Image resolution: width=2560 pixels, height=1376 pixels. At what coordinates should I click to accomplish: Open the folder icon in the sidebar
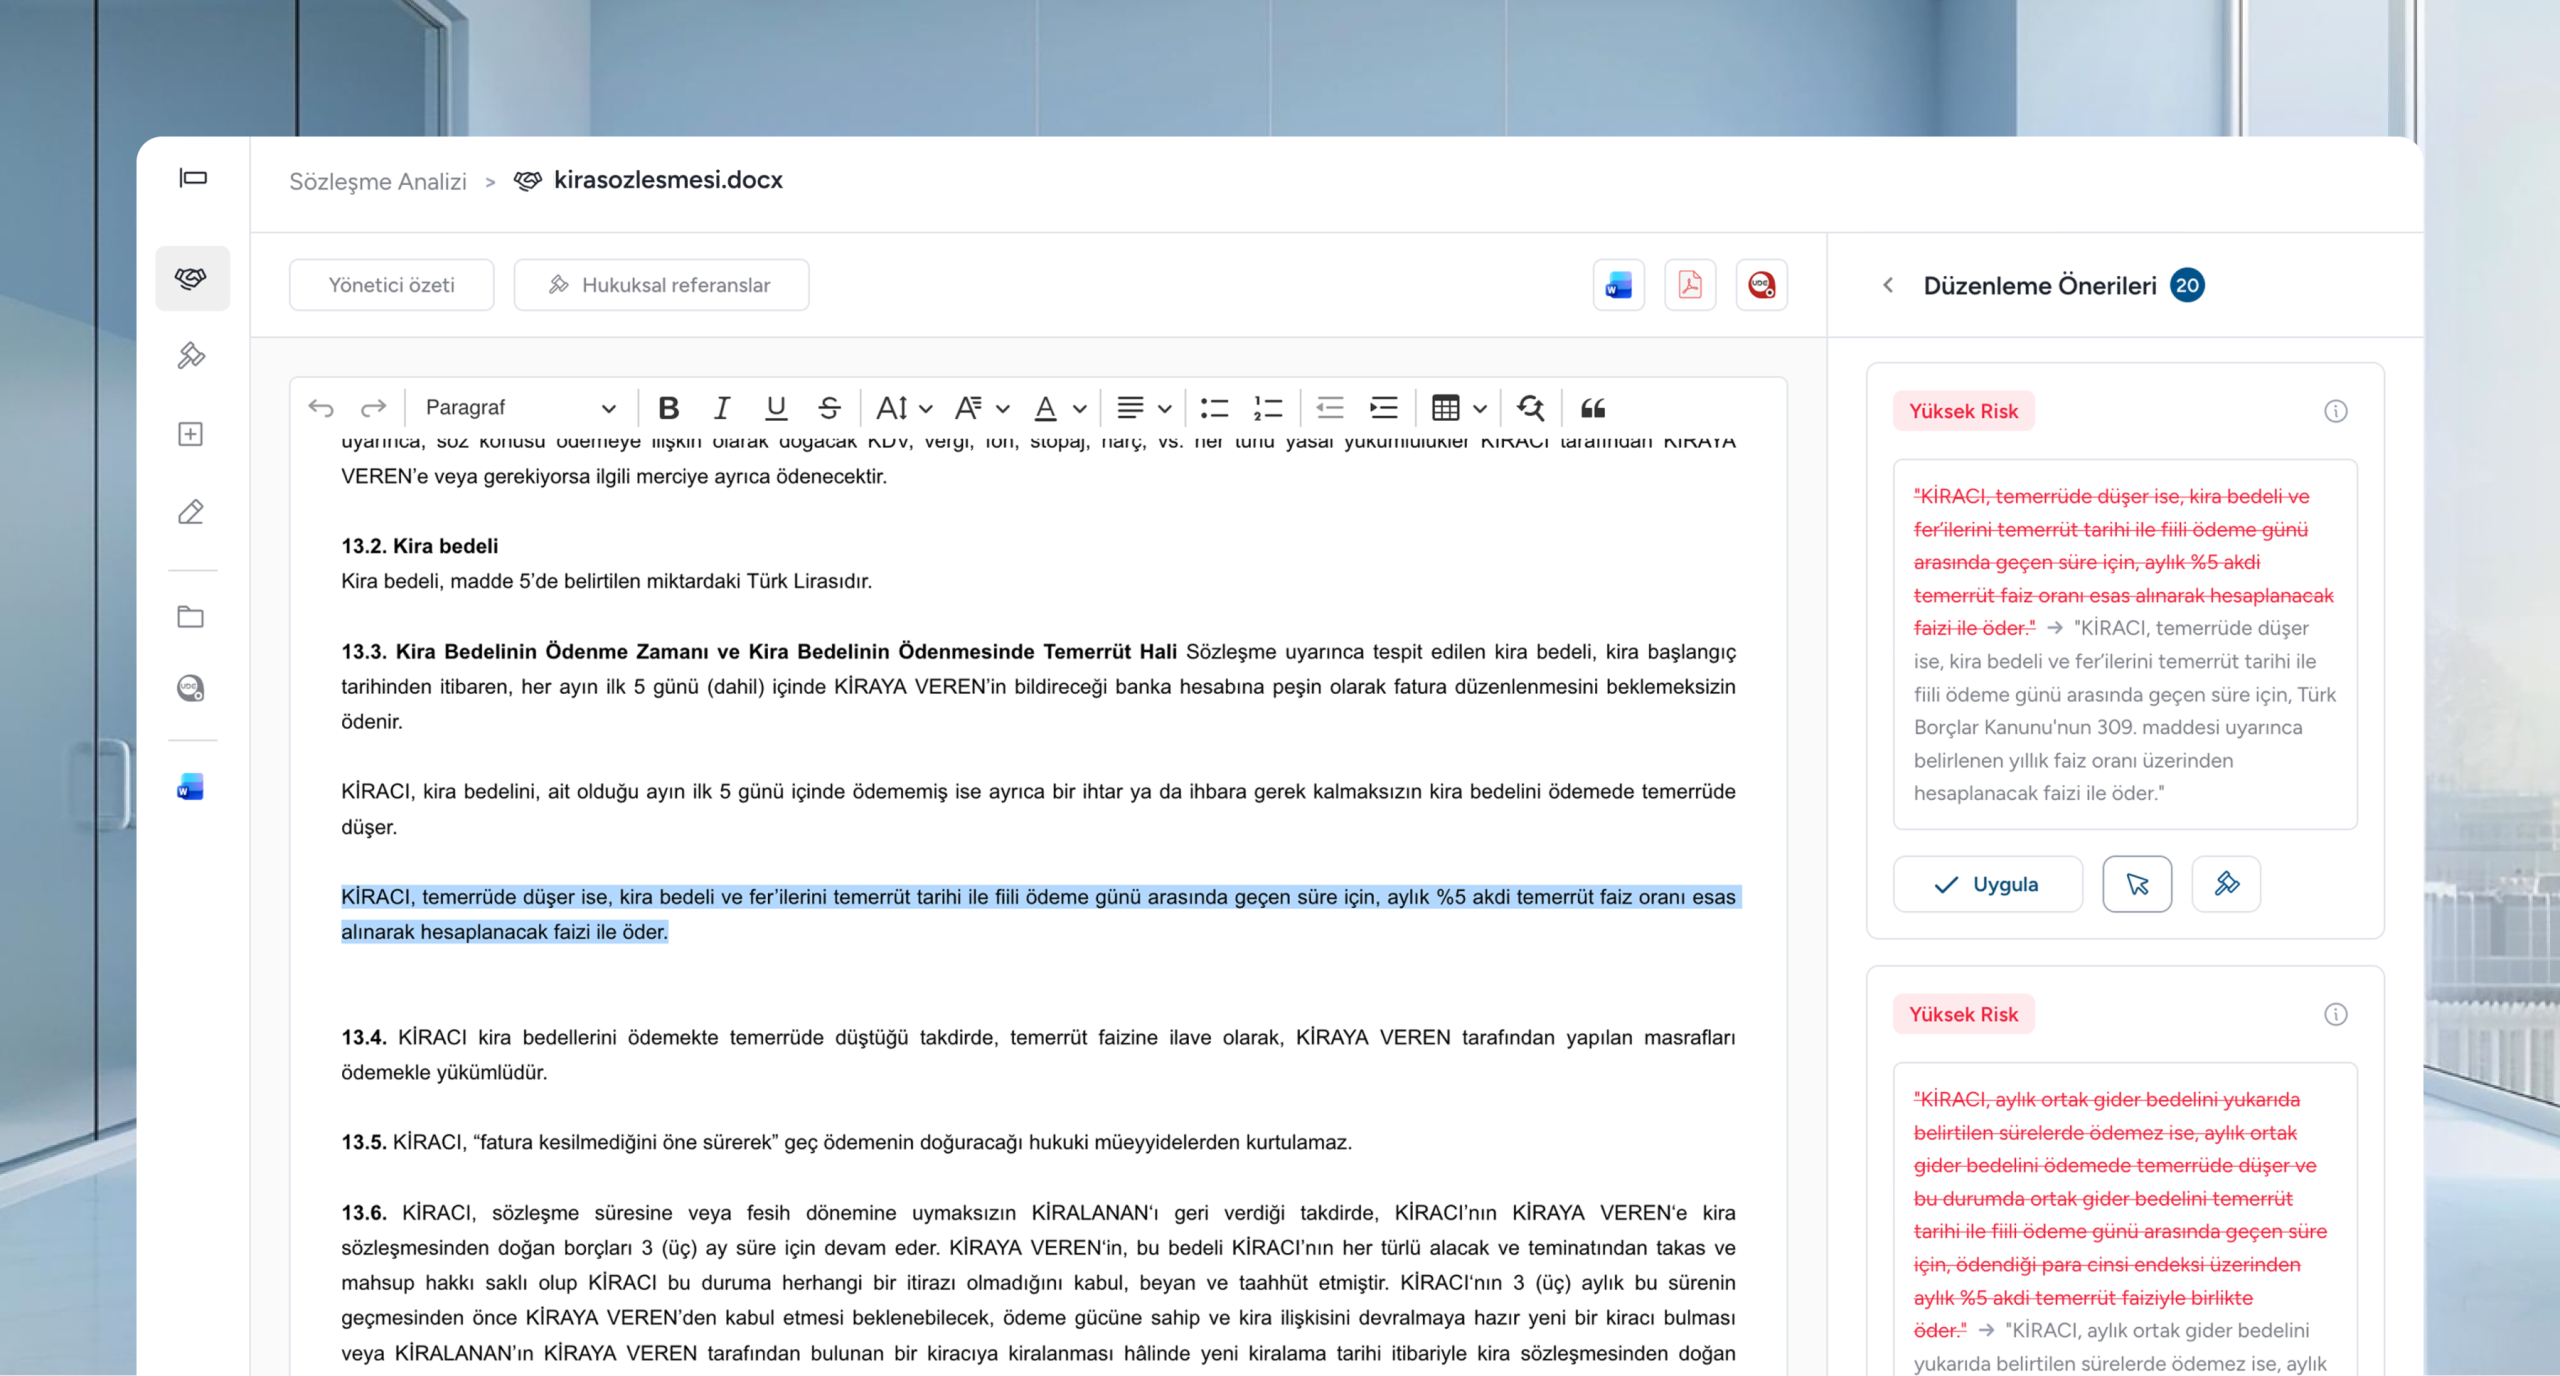pyautogui.click(x=191, y=616)
